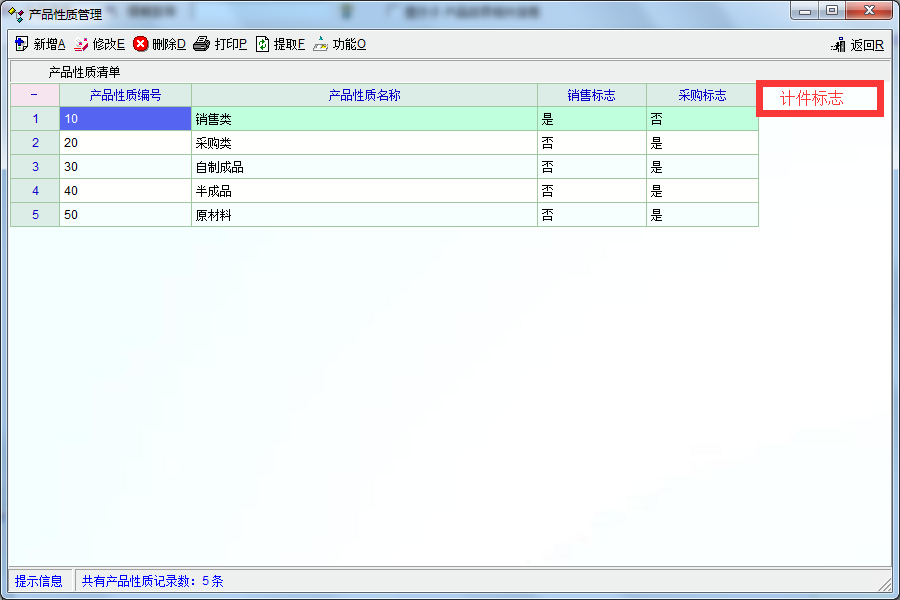
Task: Click the 打印 (Print) printer icon
Action: point(201,44)
